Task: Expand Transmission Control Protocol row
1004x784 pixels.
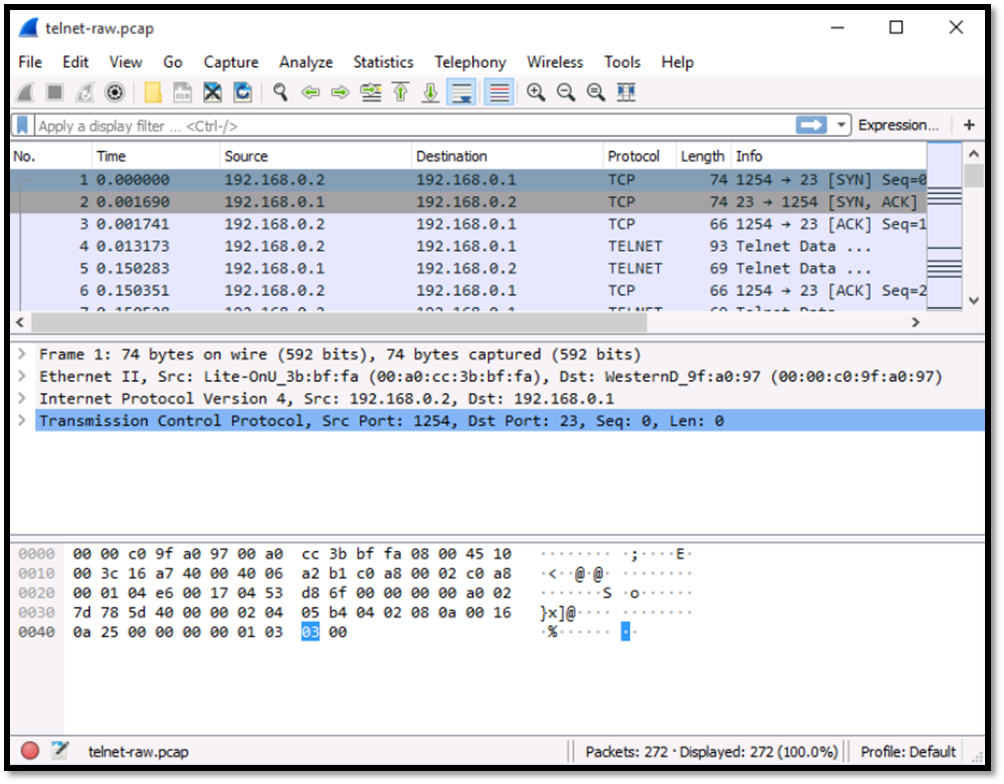Action: click(x=22, y=420)
